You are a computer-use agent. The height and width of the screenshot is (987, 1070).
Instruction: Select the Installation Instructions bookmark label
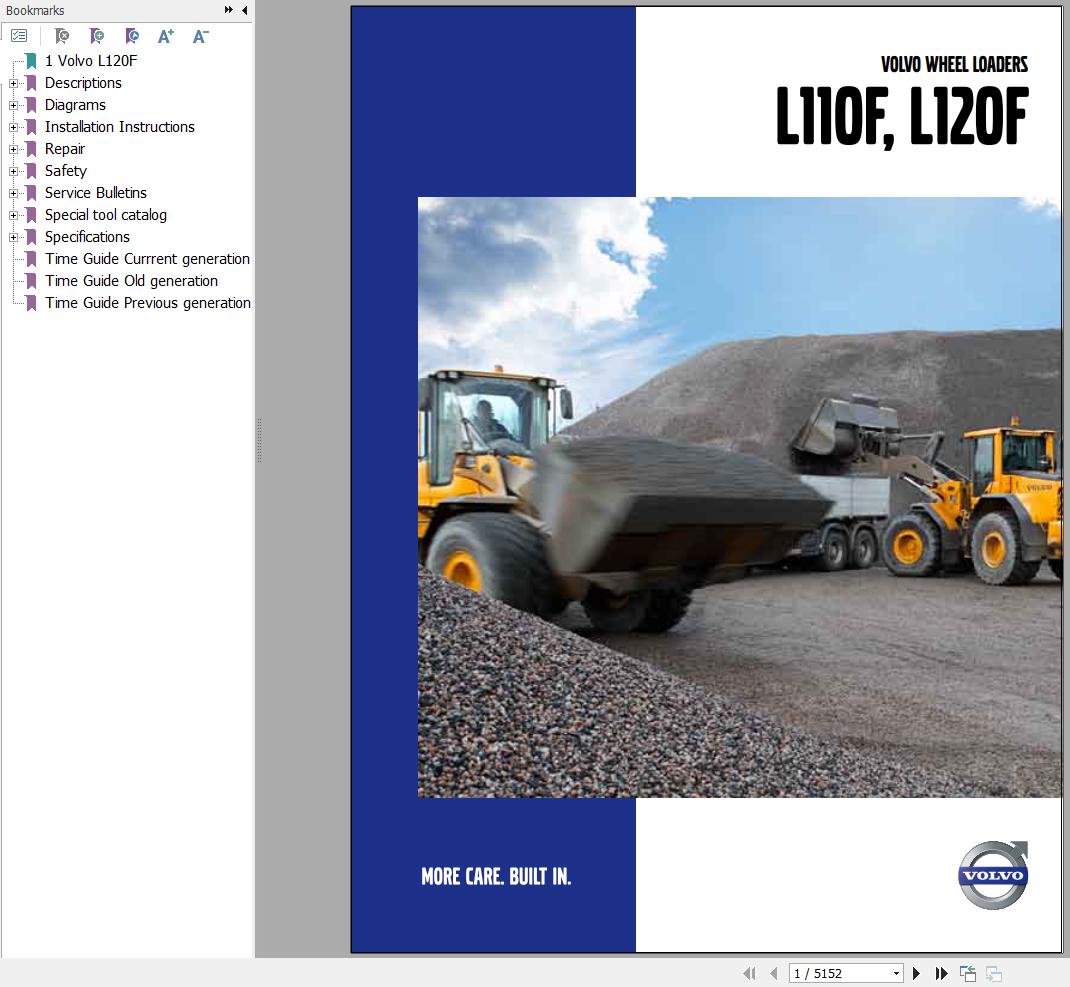(119, 126)
